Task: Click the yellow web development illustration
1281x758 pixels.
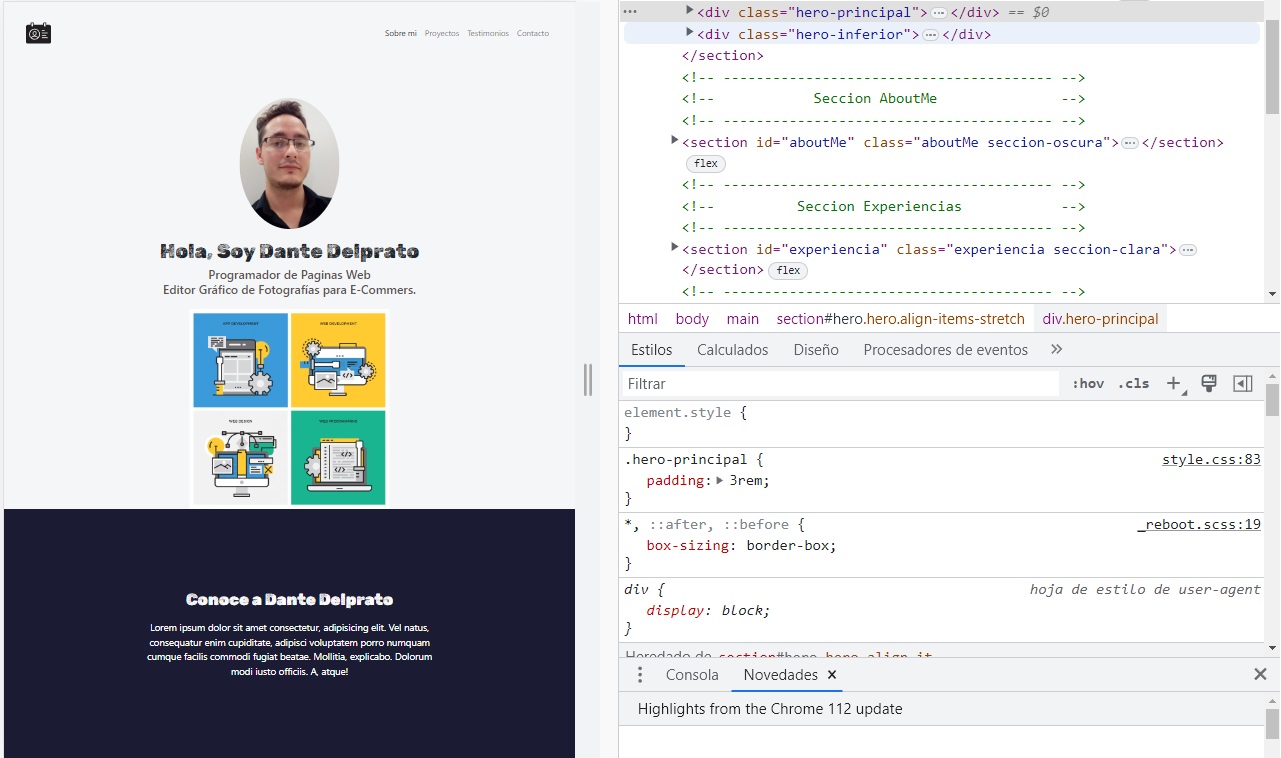Action: point(338,360)
